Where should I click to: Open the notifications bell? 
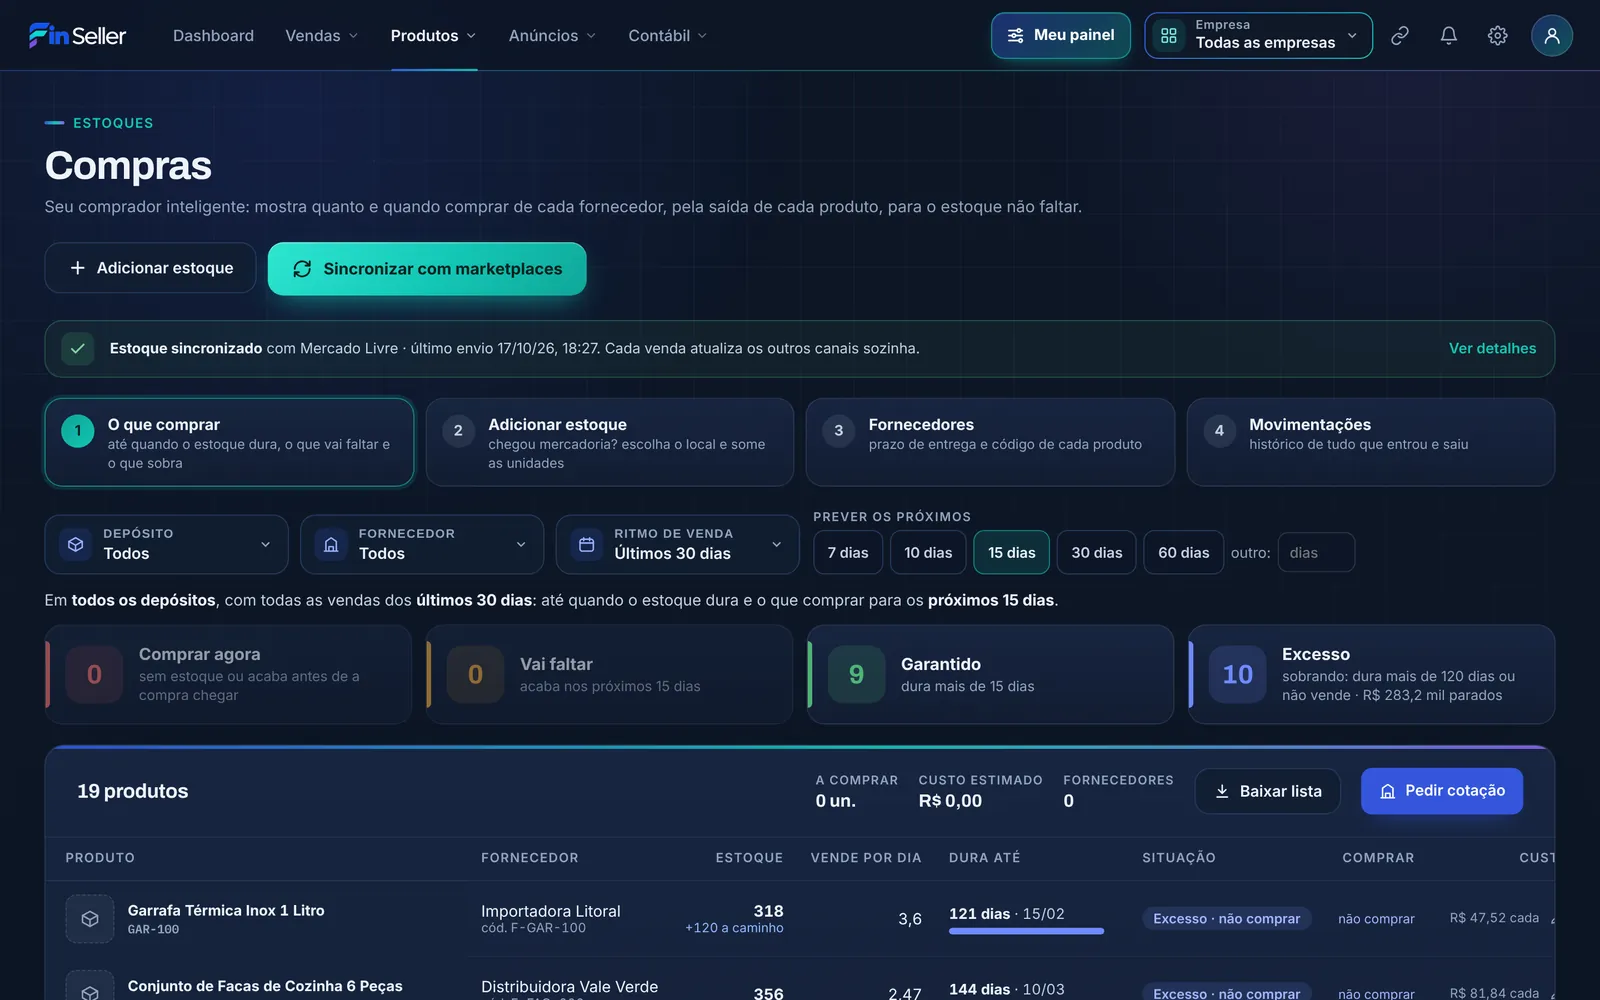coord(1448,36)
